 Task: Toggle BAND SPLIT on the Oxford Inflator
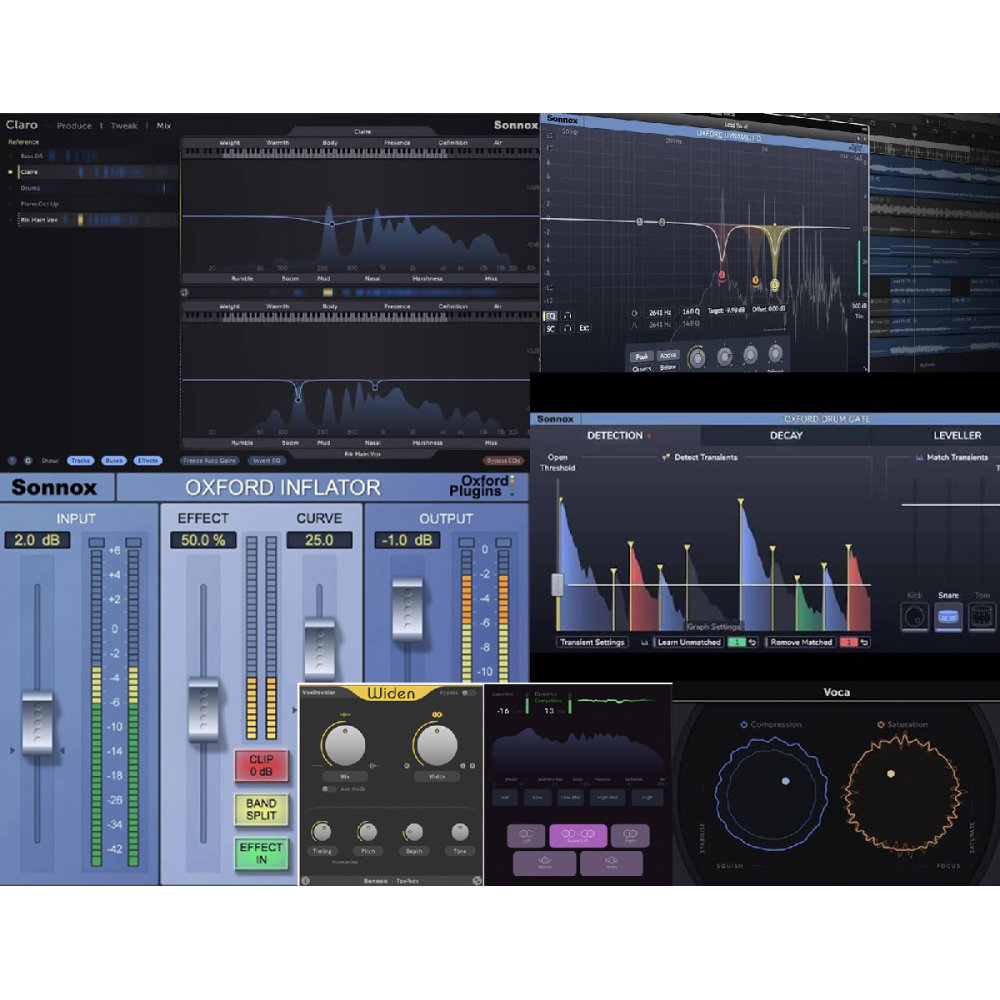(261, 809)
